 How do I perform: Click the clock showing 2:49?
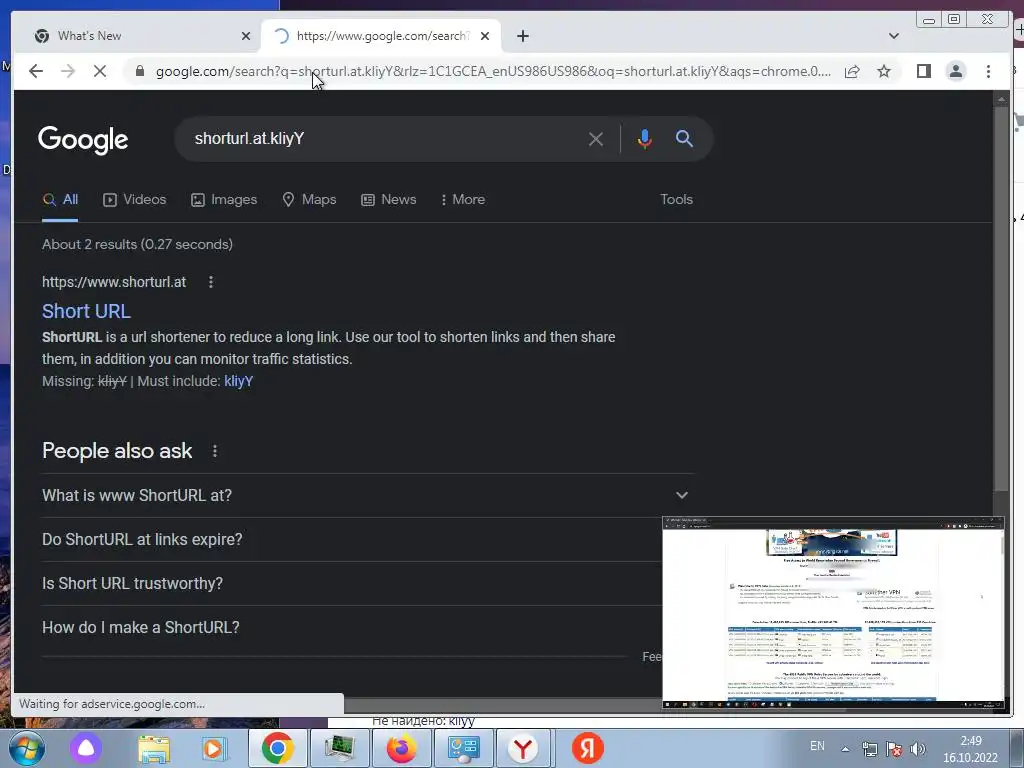click(970, 741)
